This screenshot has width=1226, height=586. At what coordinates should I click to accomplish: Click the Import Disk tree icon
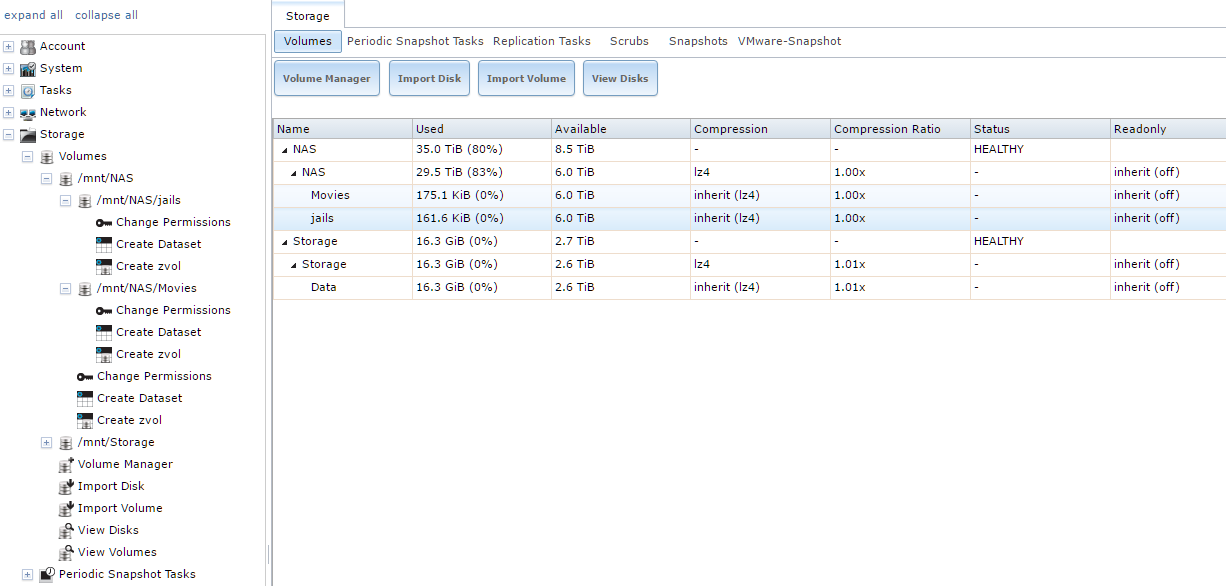[66, 486]
